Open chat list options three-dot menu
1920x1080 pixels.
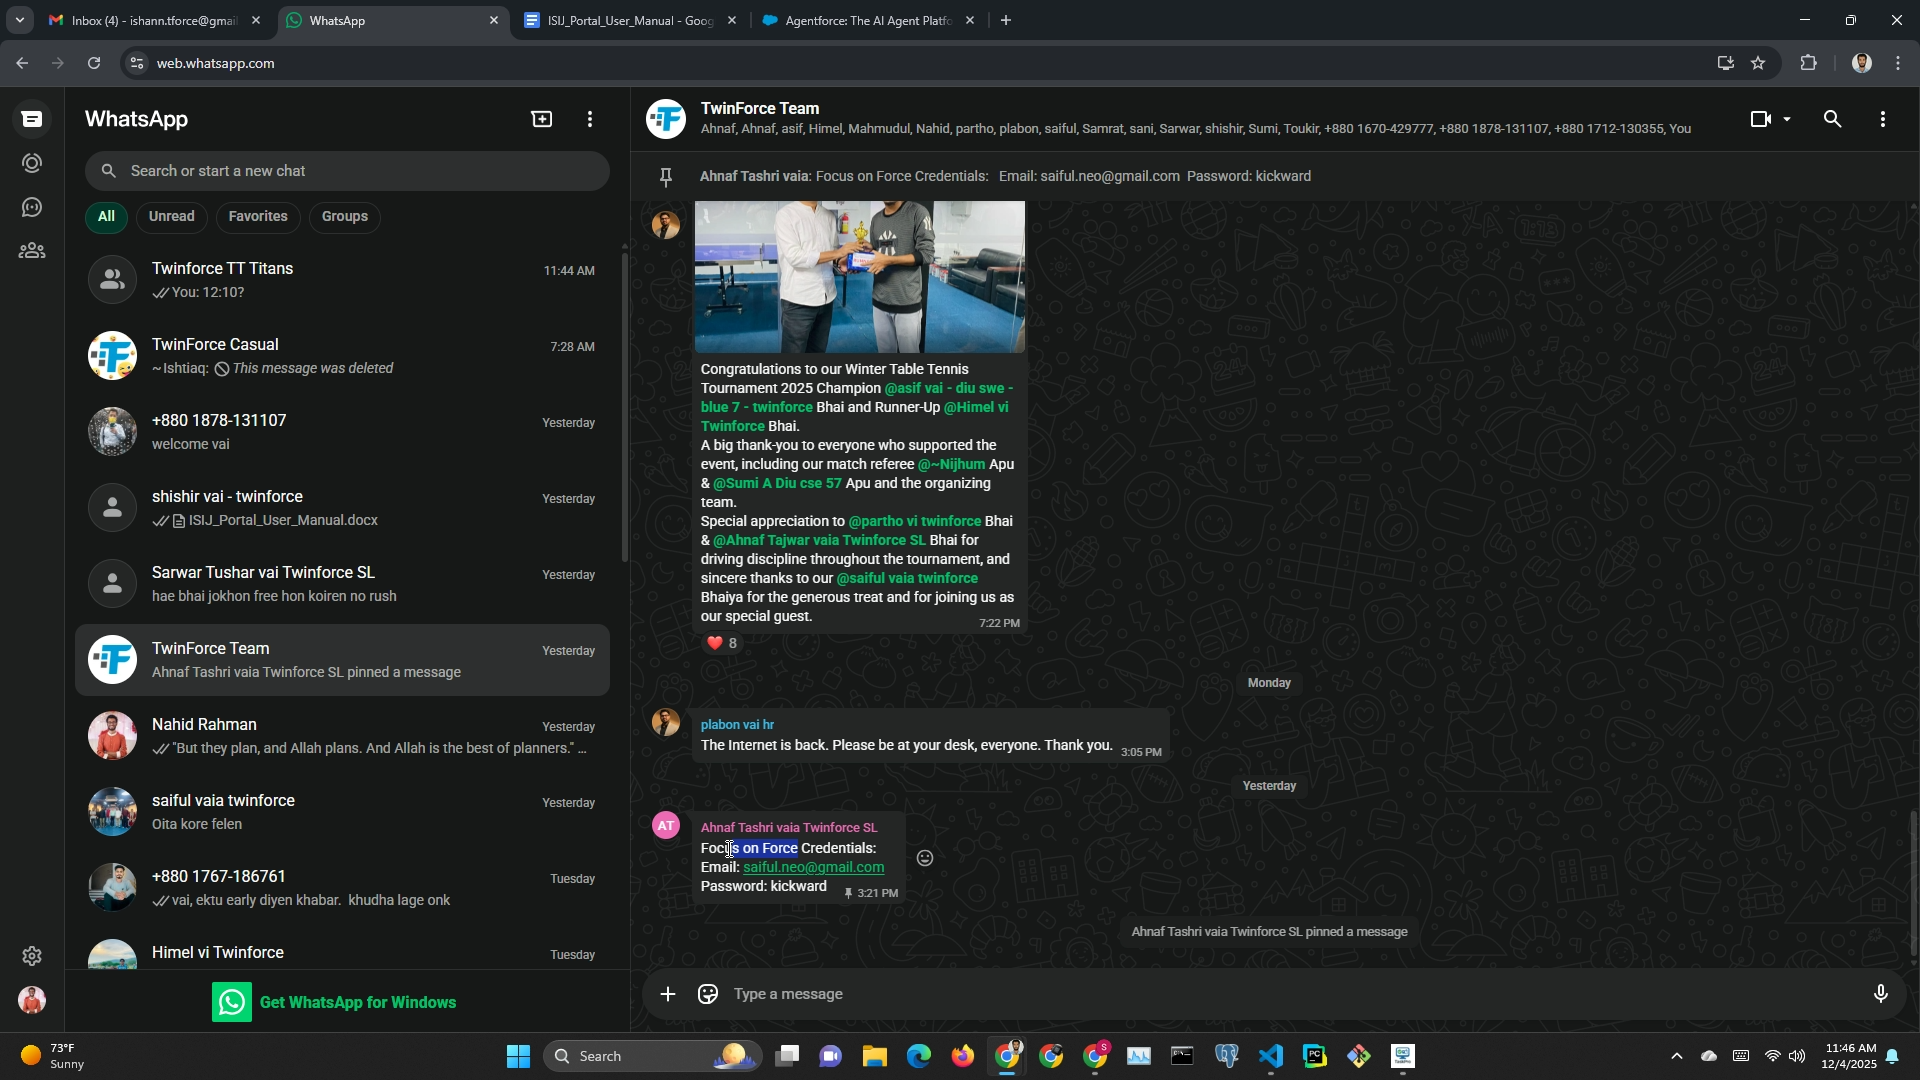[x=590, y=120]
